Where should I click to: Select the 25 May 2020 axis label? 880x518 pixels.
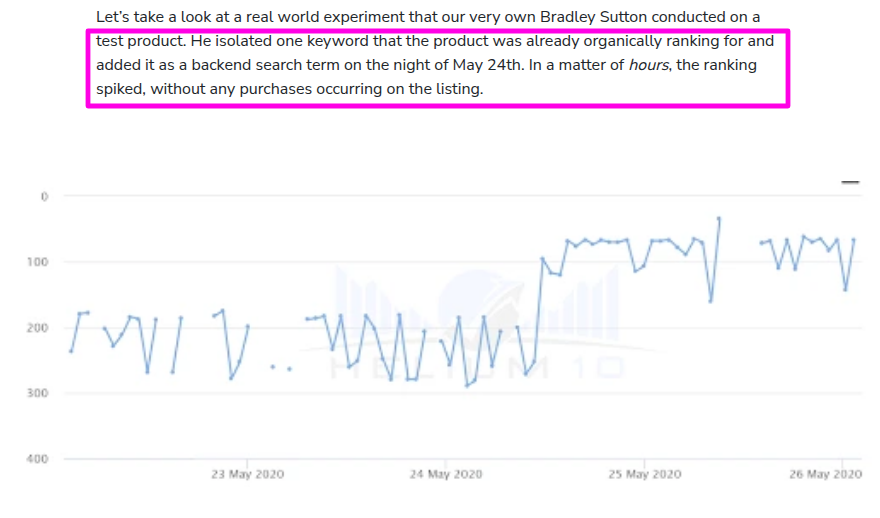pos(645,474)
